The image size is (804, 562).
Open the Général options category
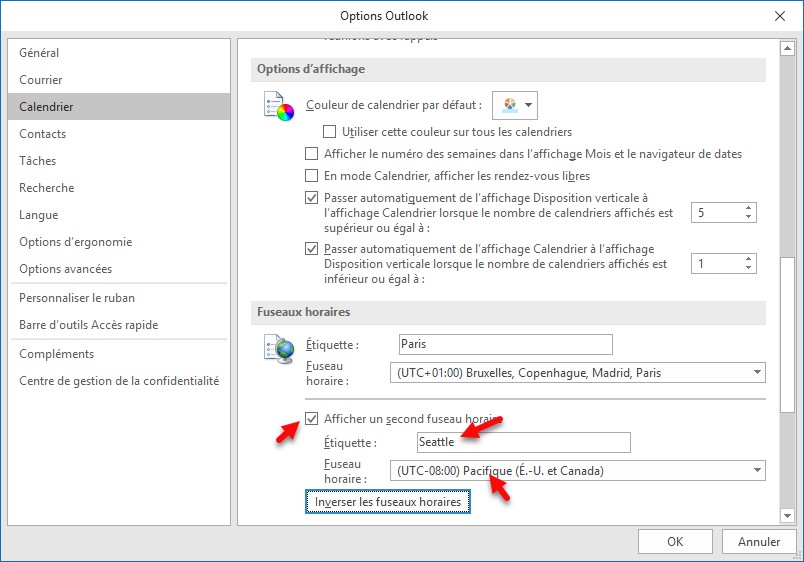coord(119,53)
